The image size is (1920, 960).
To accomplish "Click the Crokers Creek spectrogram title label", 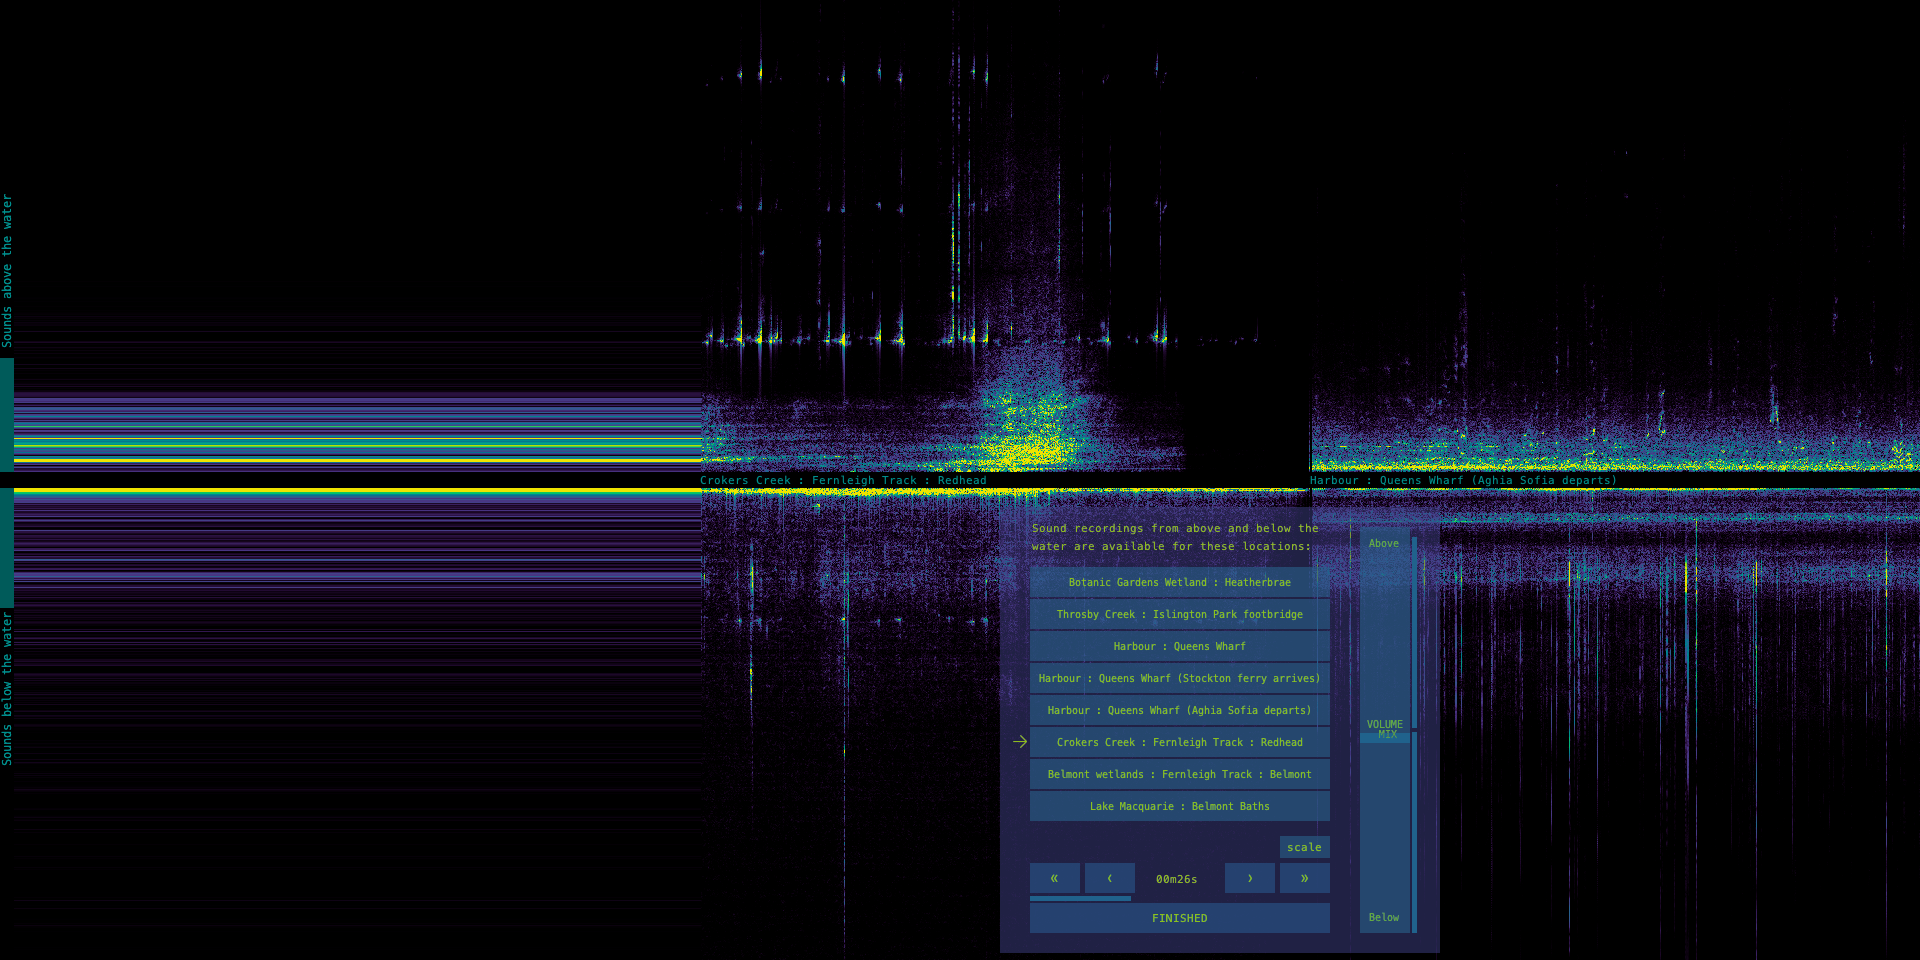I will click(x=843, y=480).
